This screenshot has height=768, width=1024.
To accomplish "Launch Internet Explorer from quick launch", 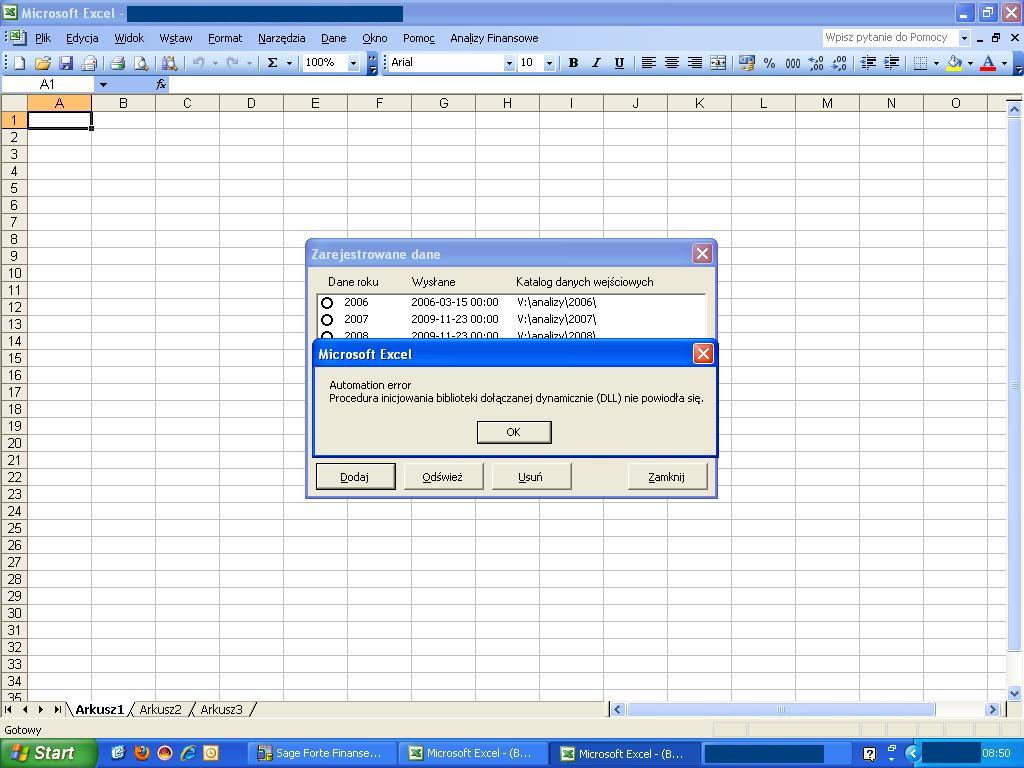I will point(188,753).
